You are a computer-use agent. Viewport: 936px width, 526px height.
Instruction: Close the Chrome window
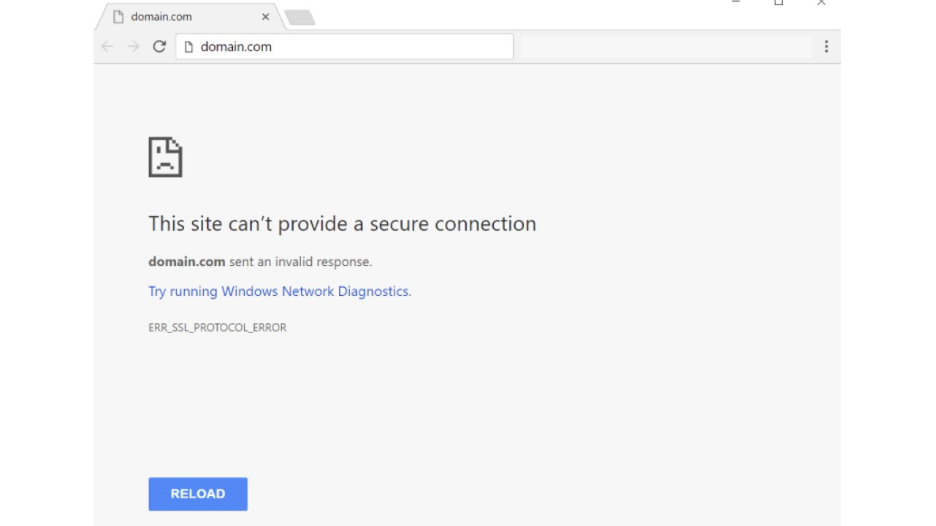coord(822,3)
